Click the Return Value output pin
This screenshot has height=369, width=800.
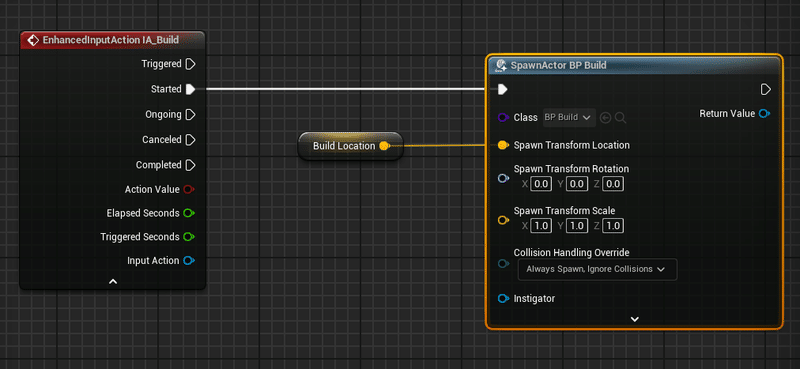(764, 114)
